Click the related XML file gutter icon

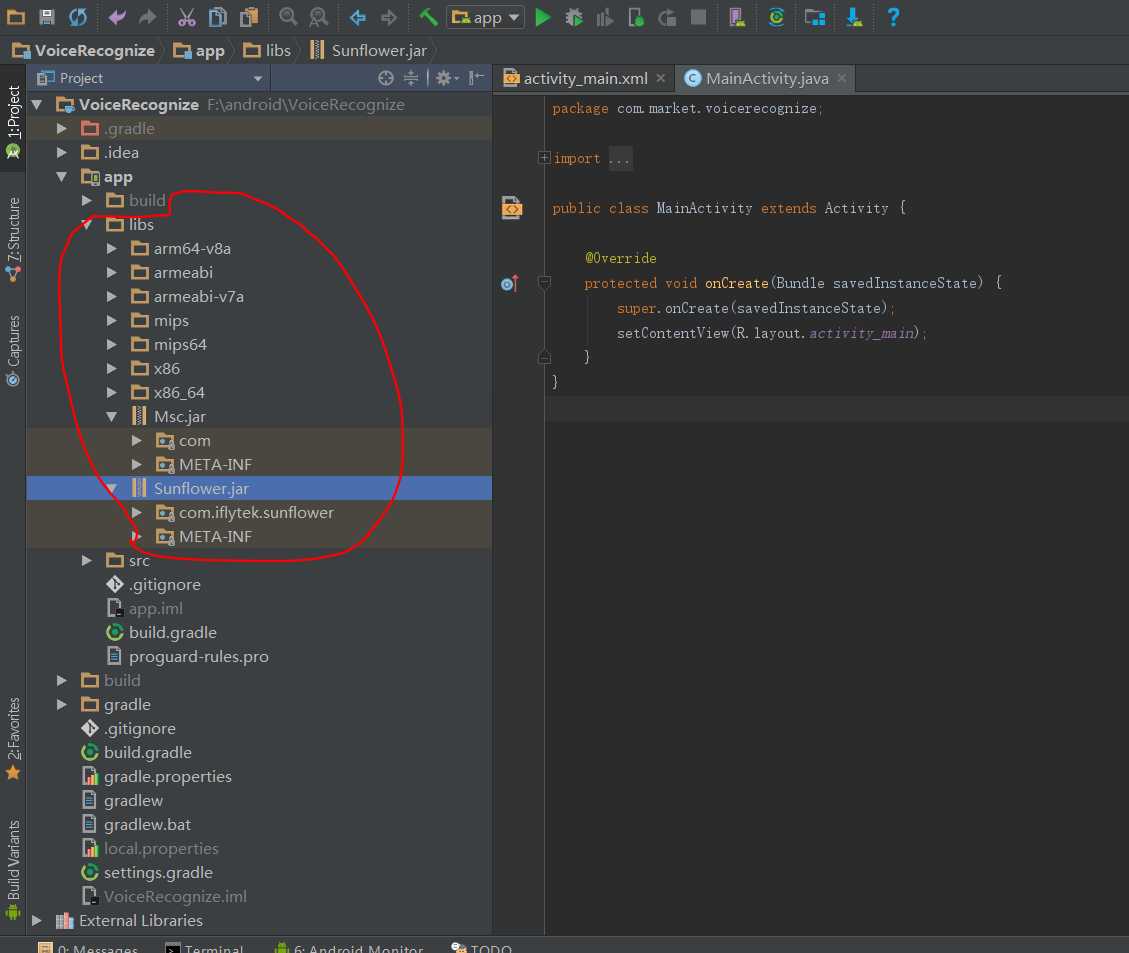(511, 208)
